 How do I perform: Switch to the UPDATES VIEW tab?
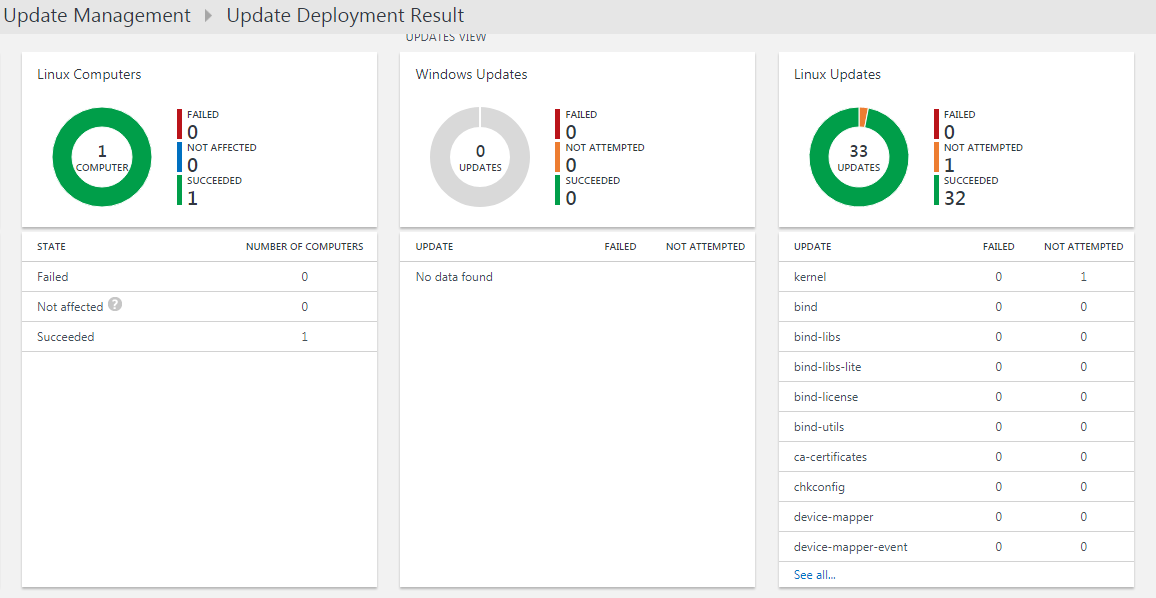445,36
